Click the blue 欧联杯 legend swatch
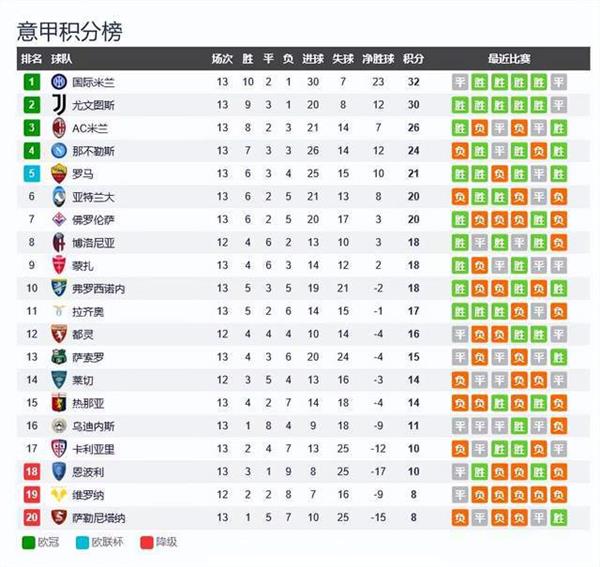Screen dimensions: 600x567 (83, 542)
